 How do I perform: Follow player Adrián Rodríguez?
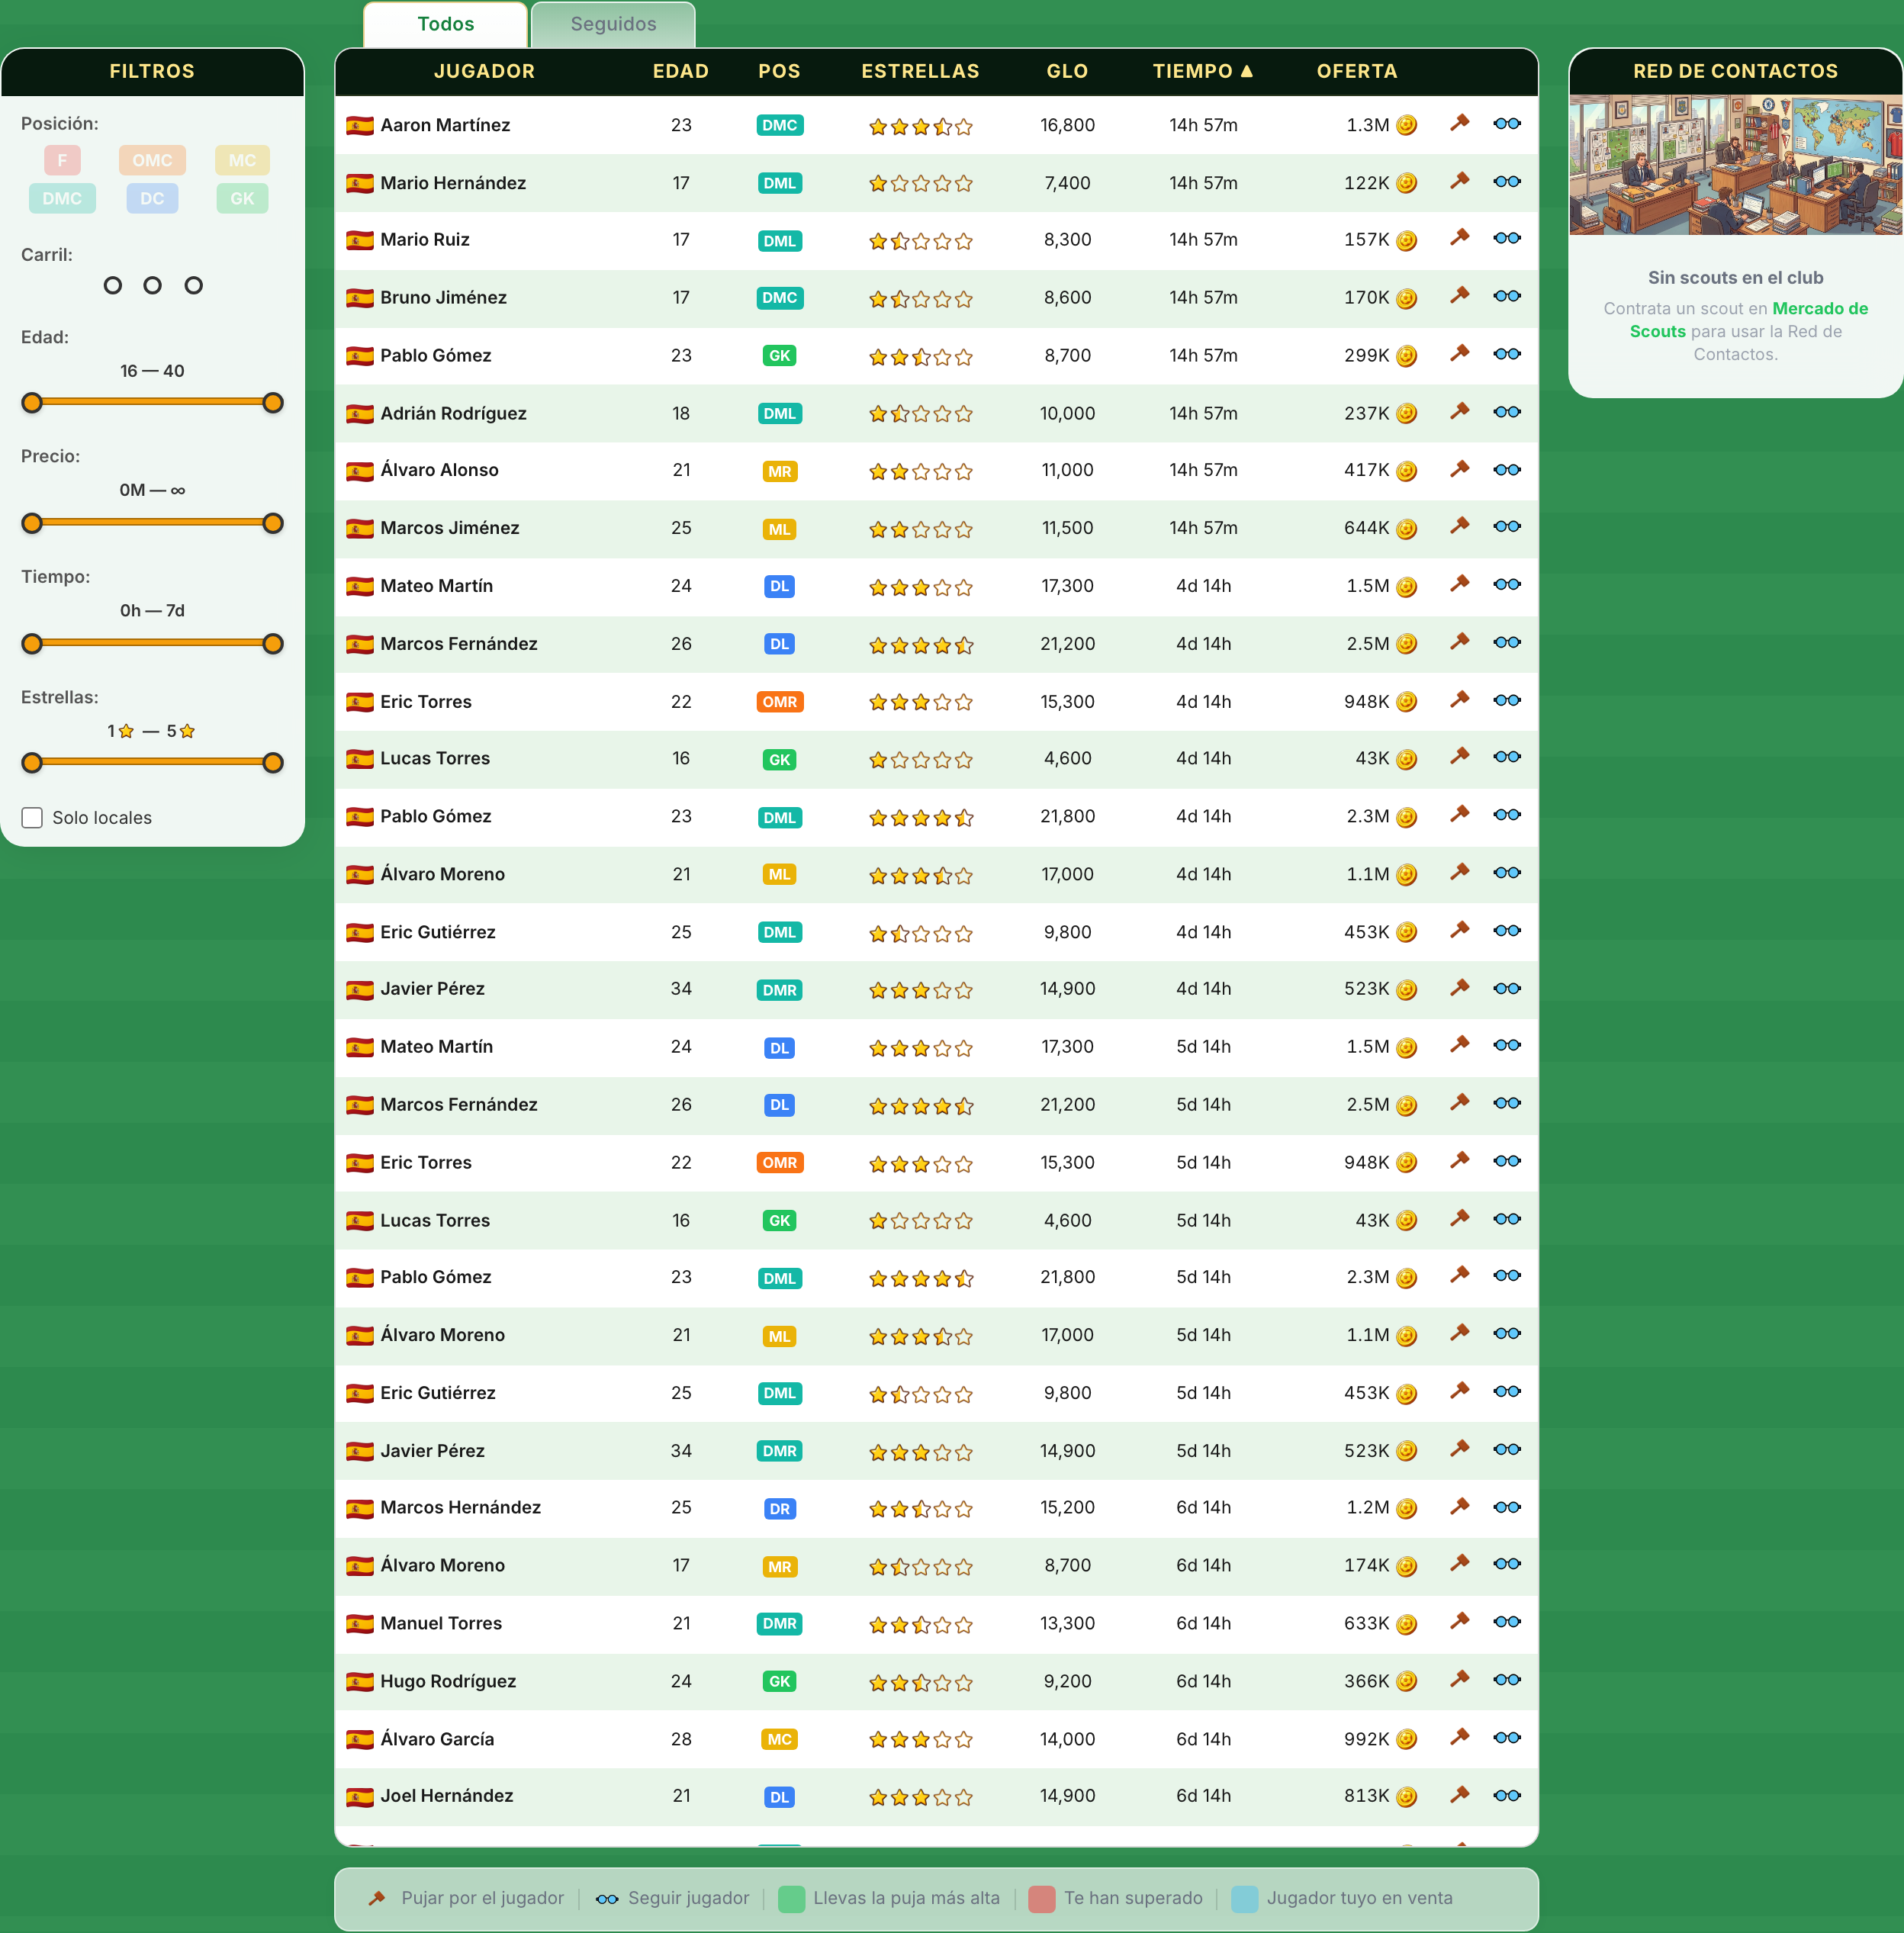(x=1506, y=413)
